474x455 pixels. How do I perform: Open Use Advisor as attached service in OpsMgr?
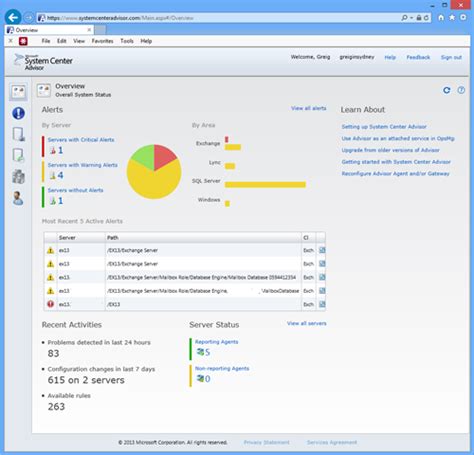coord(398,138)
